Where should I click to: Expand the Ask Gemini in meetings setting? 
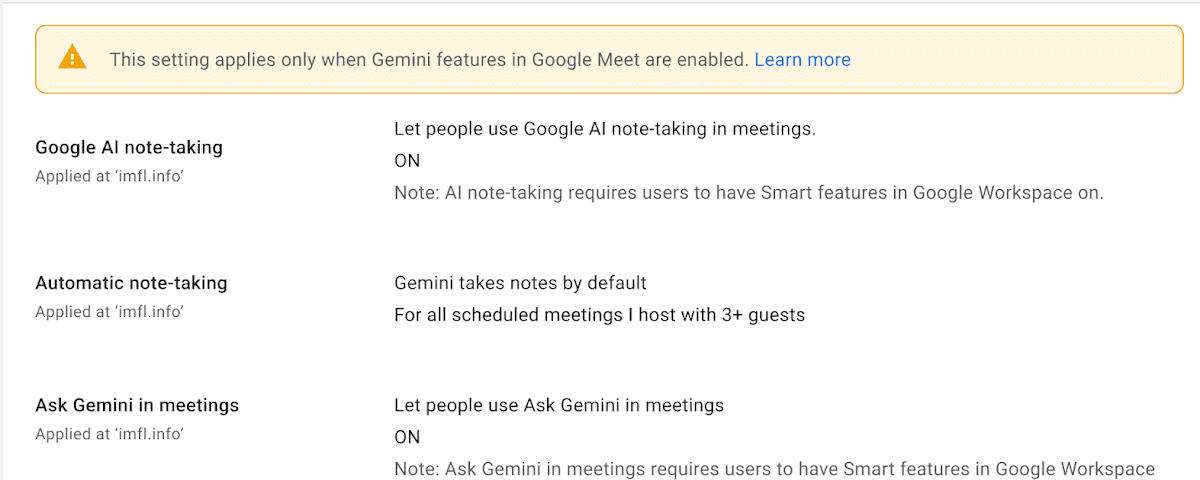tap(137, 405)
